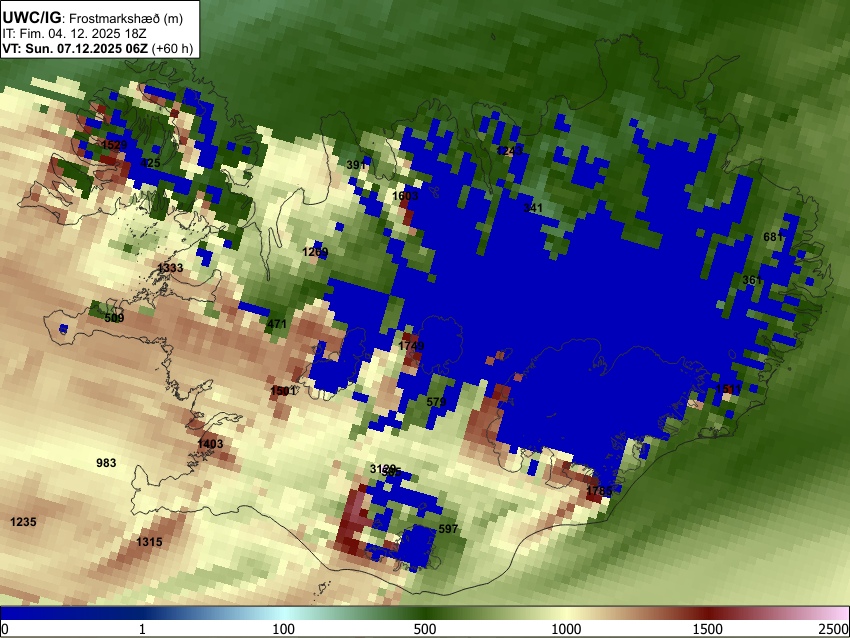Image resolution: width=850 pixels, height=638 pixels.
Task: Click the map value label 361
Action: 752,280
